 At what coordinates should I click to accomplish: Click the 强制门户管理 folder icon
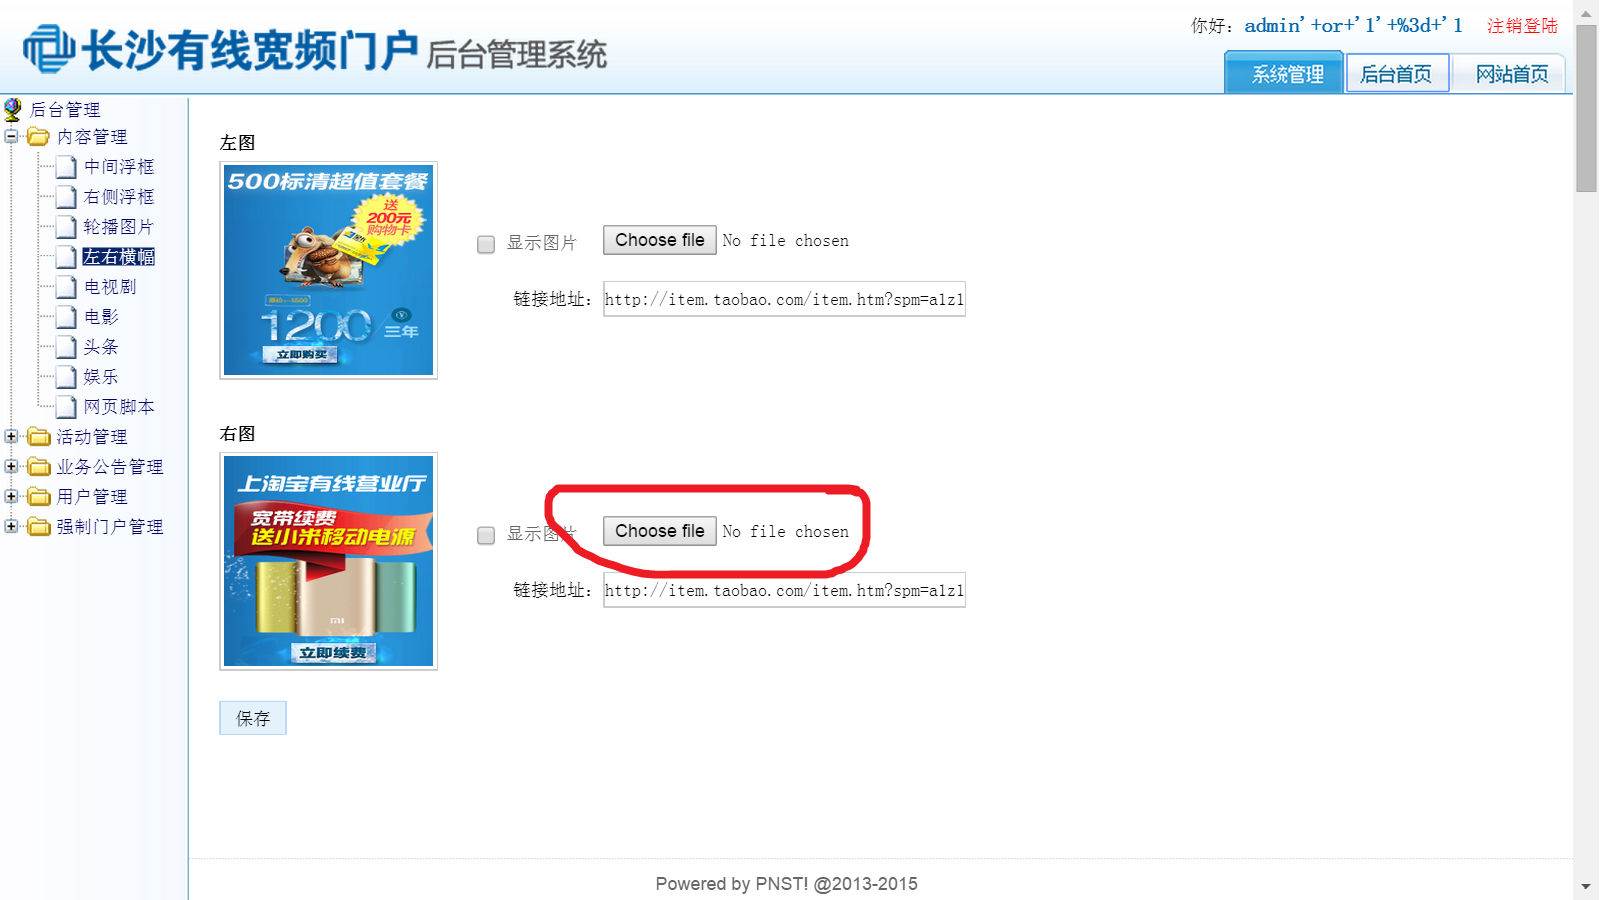click(39, 527)
